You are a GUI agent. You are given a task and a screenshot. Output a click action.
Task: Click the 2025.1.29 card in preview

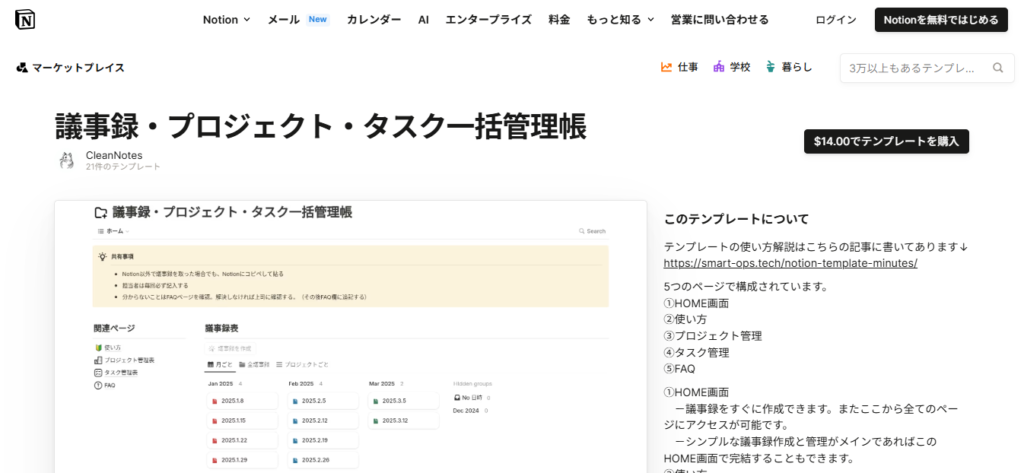point(242,461)
